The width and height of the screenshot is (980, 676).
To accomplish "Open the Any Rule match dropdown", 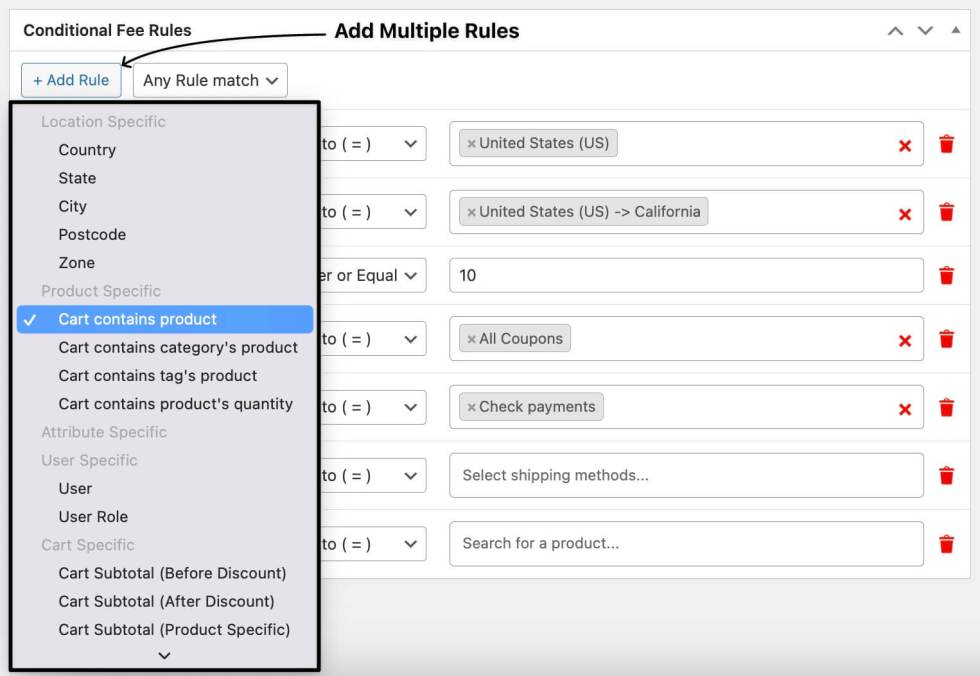I will coord(210,80).
